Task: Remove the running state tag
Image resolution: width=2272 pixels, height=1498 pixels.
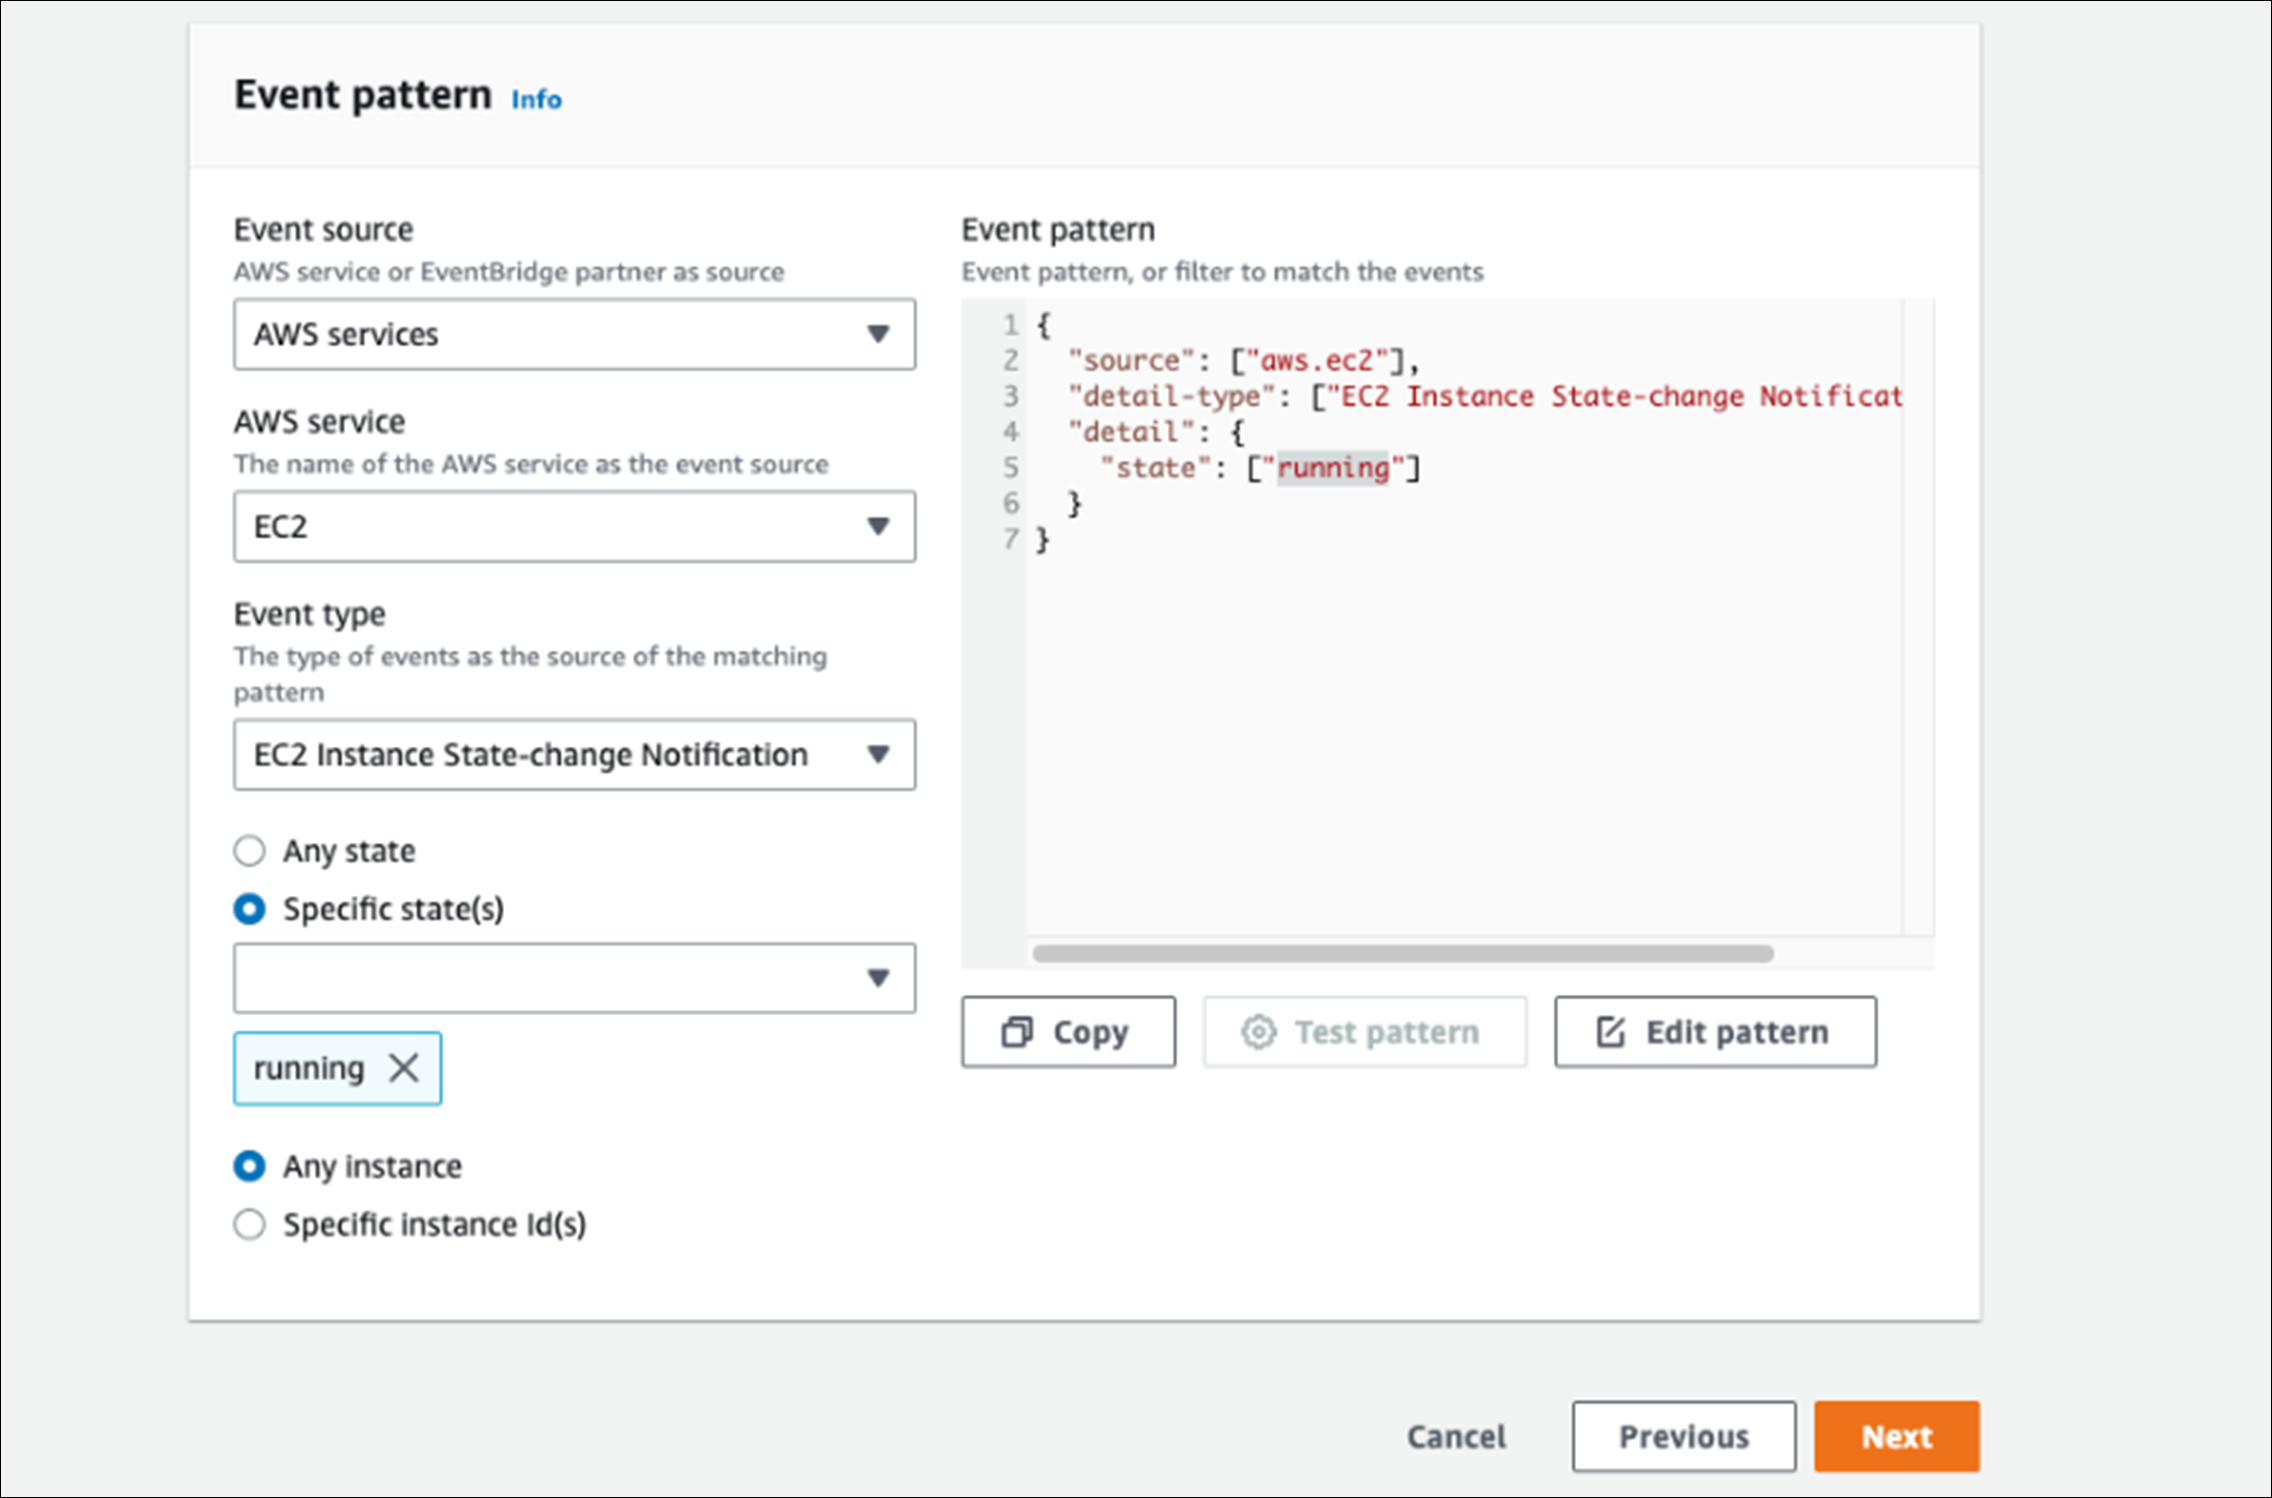Action: point(403,1068)
